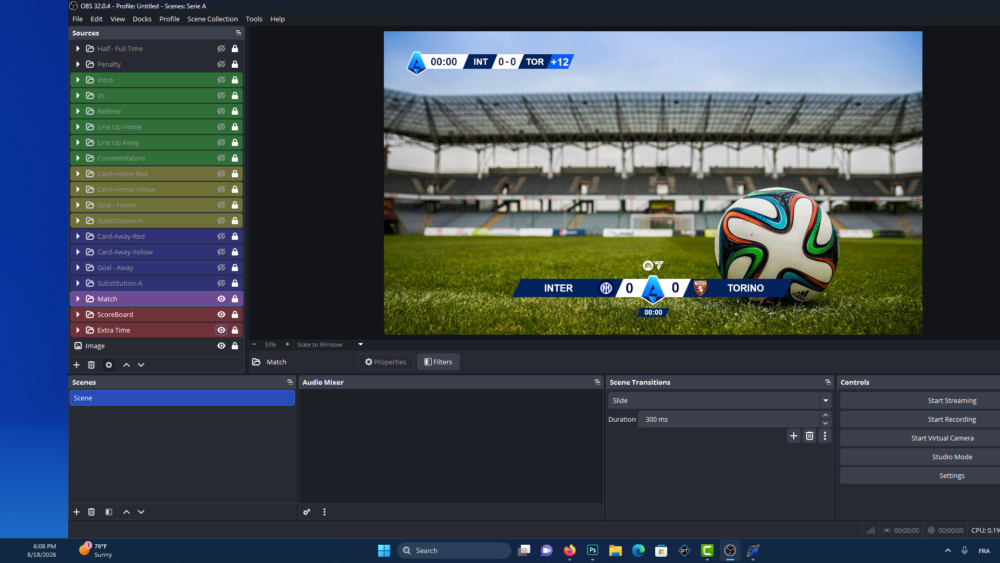Viewport: 1000px width, 563px height.
Task: Move the scene down in the Scenes toolbar
Action: tap(141, 512)
